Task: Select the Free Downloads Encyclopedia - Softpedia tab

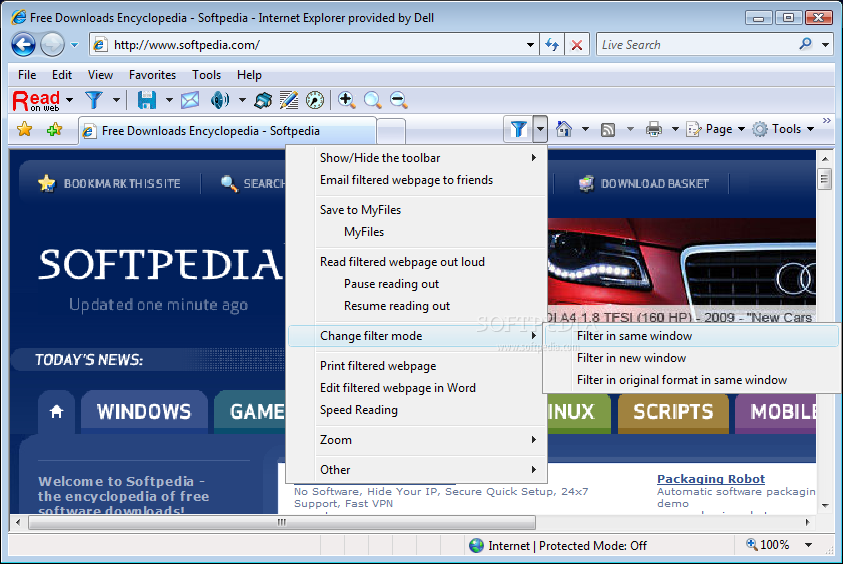Action: click(x=227, y=131)
